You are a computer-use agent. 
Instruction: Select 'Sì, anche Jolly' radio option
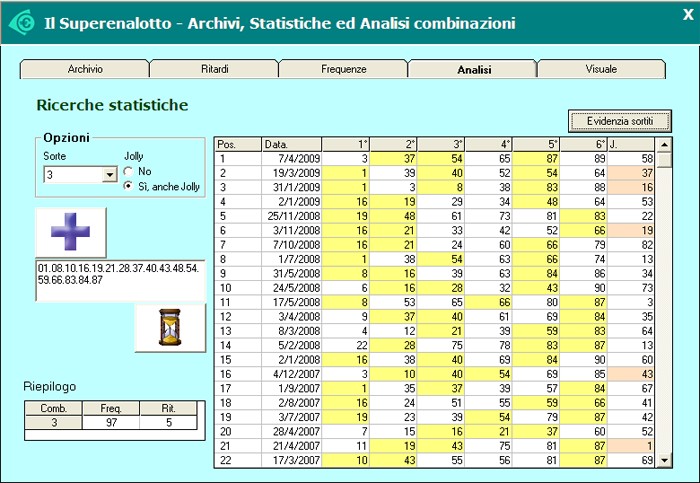[129, 186]
